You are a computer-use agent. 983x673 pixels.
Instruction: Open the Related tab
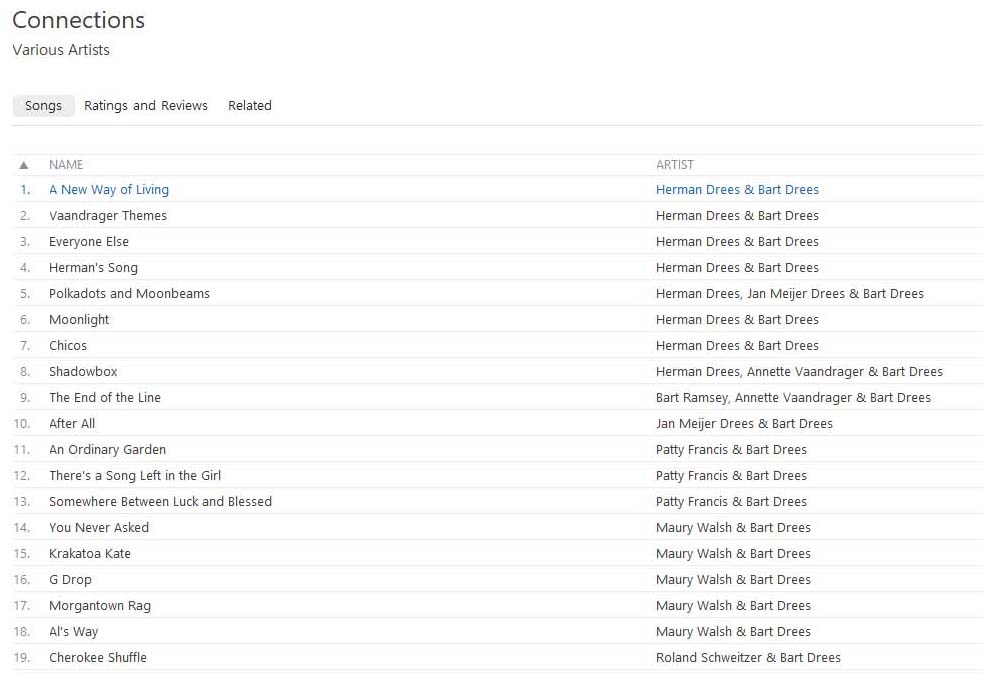(250, 106)
